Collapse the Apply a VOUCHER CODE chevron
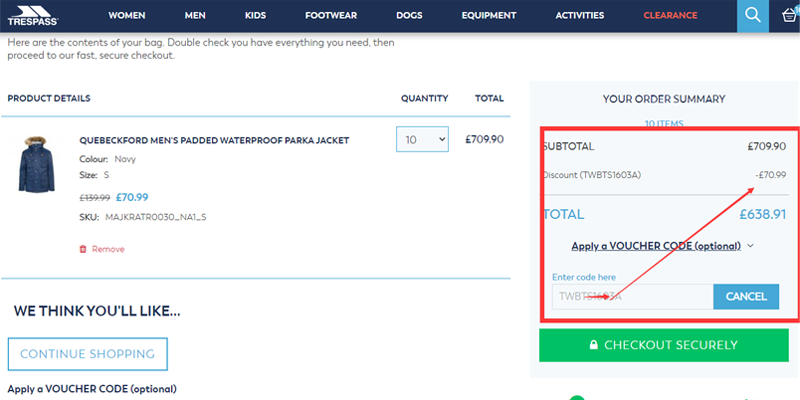Screen dimensions: 800x400 (x=750, y=246)
